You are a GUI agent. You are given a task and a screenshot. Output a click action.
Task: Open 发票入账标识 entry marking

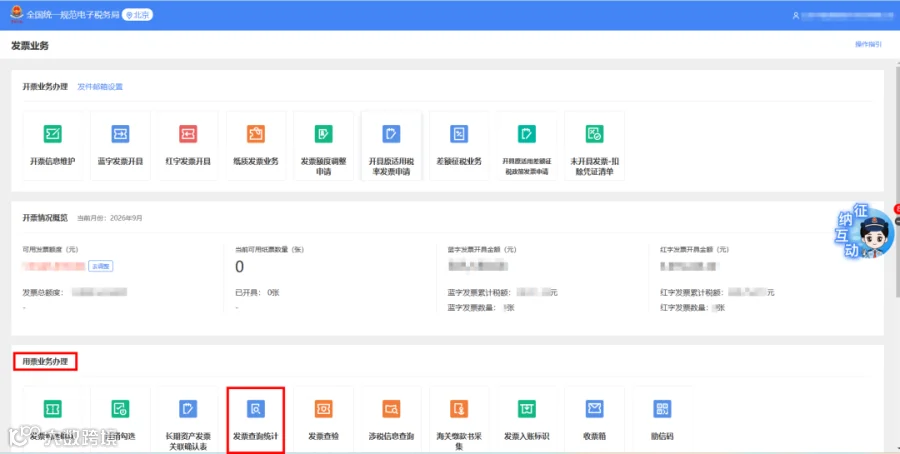527,420
